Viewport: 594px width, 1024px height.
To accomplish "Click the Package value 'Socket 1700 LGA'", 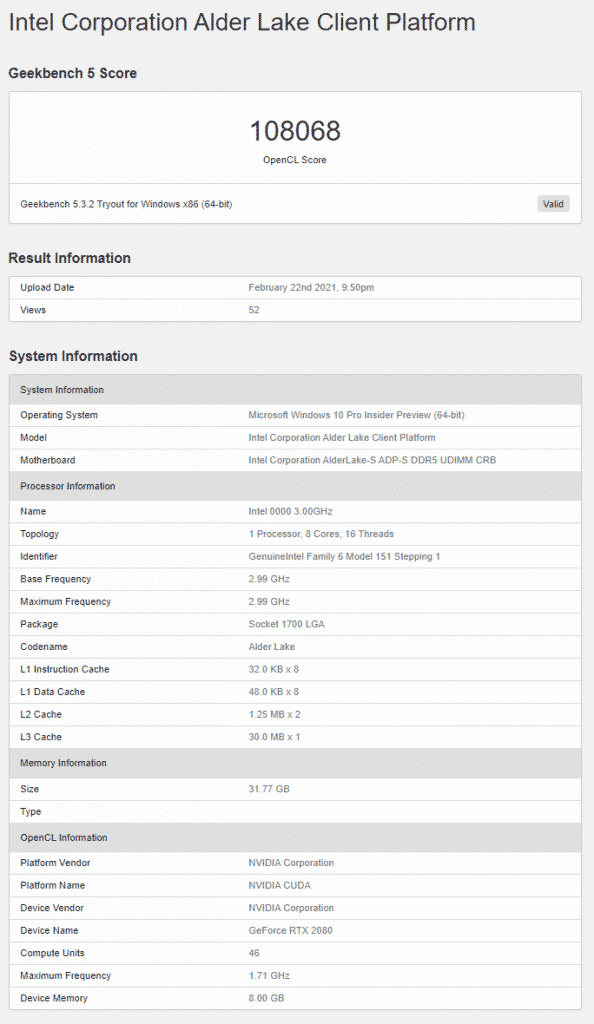I will click(287, 624).
